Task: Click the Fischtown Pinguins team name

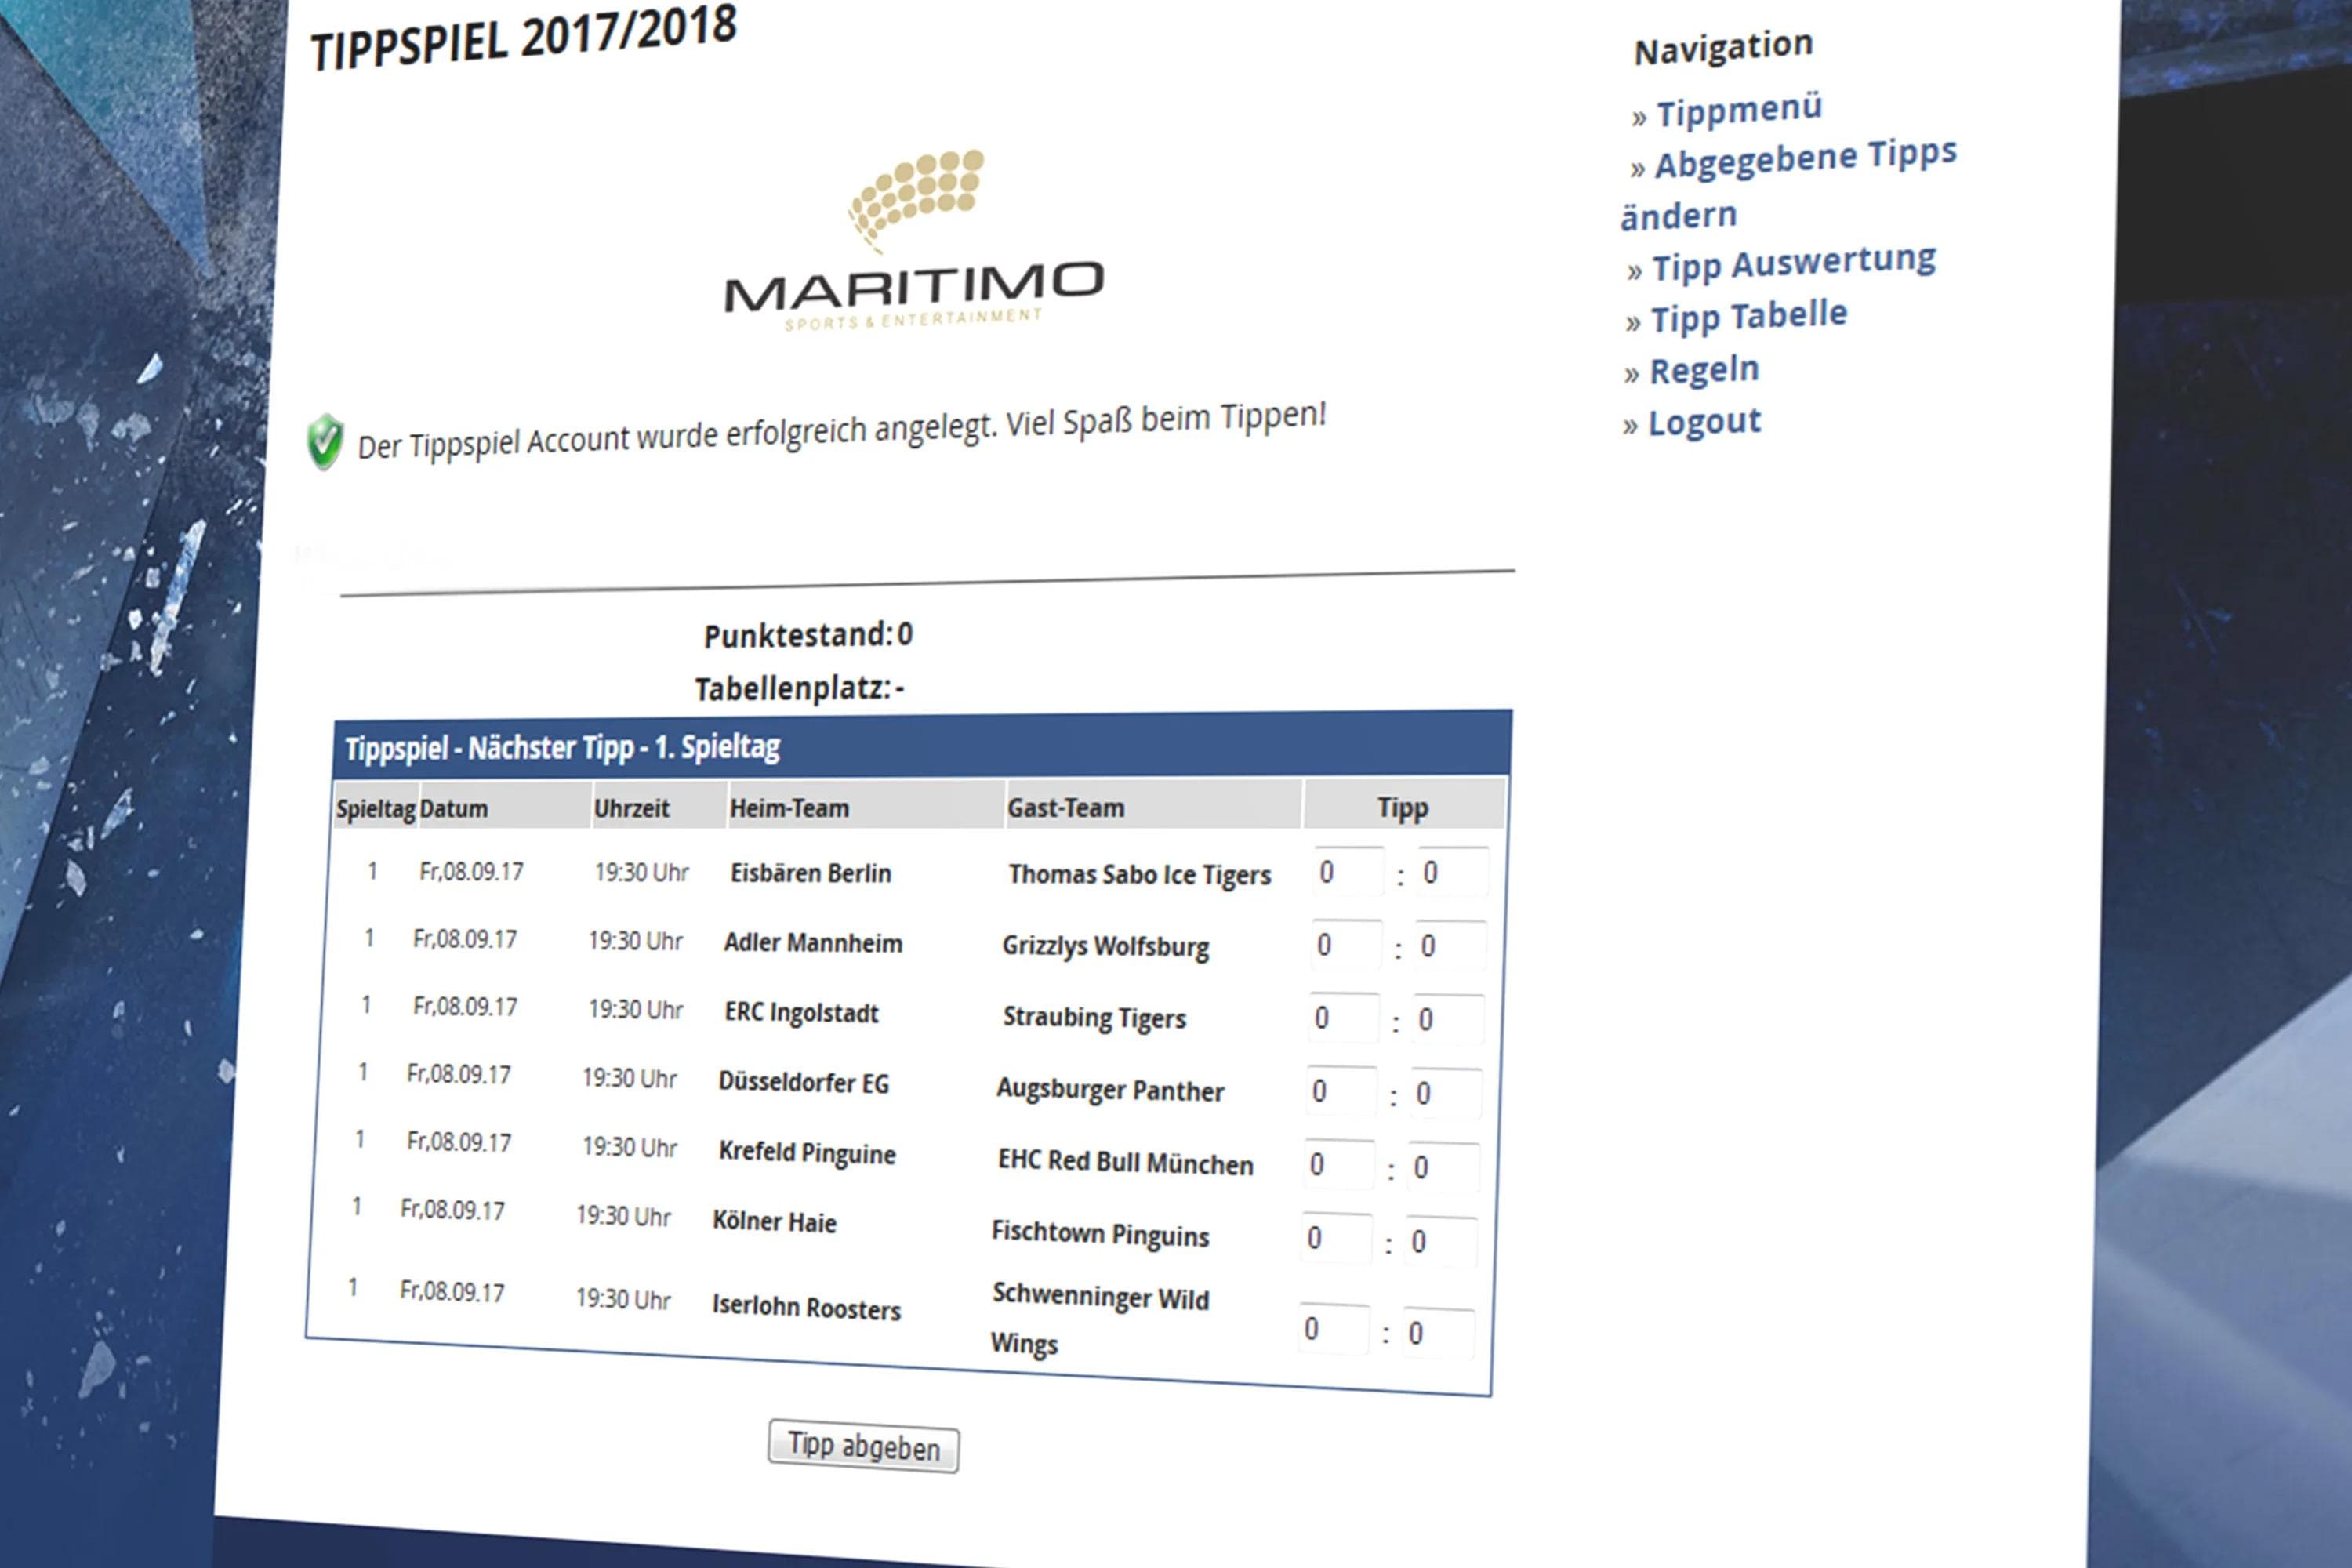Action: pos(1100,1234)
